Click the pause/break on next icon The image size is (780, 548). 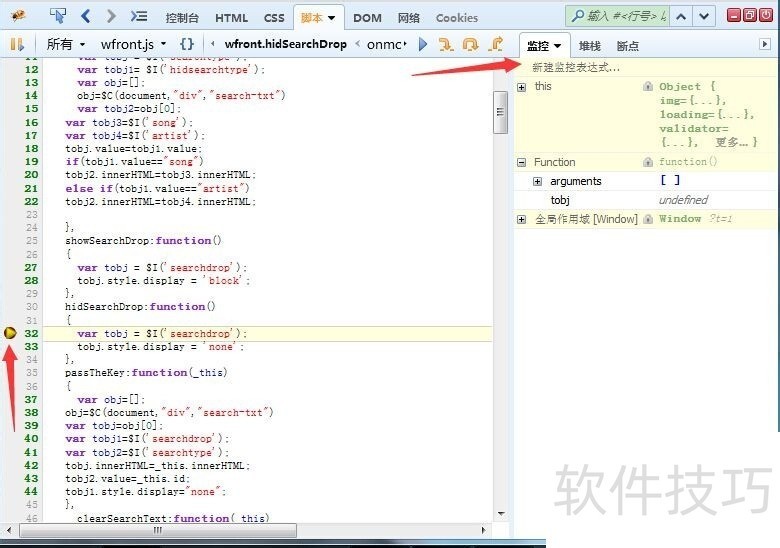pyautogui.click(x=17, y=44)
